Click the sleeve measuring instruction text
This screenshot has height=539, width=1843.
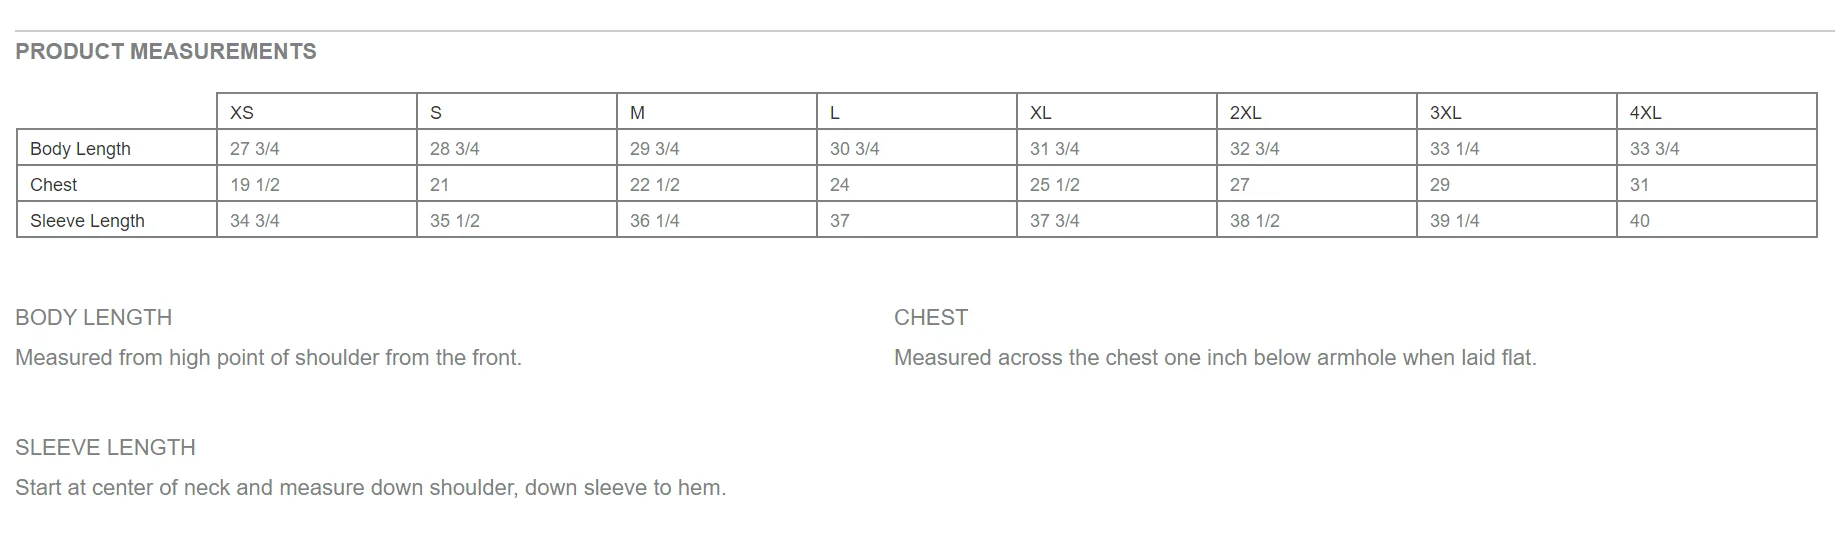click(x=371, y=487)
